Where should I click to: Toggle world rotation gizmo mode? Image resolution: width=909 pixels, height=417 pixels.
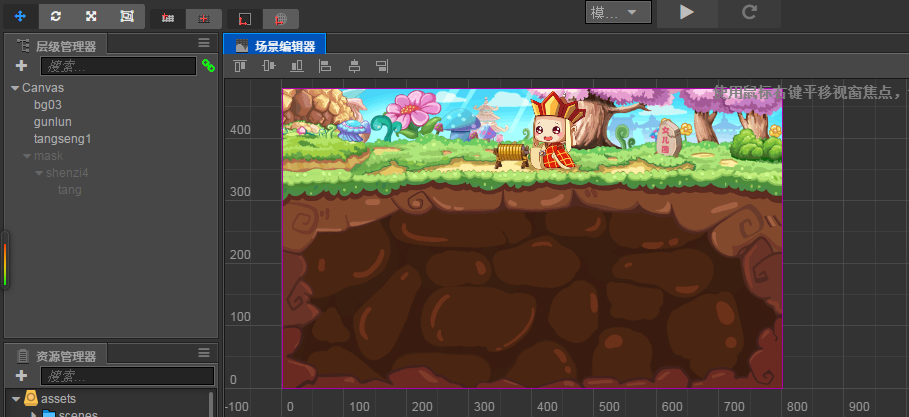pos(281,19)
